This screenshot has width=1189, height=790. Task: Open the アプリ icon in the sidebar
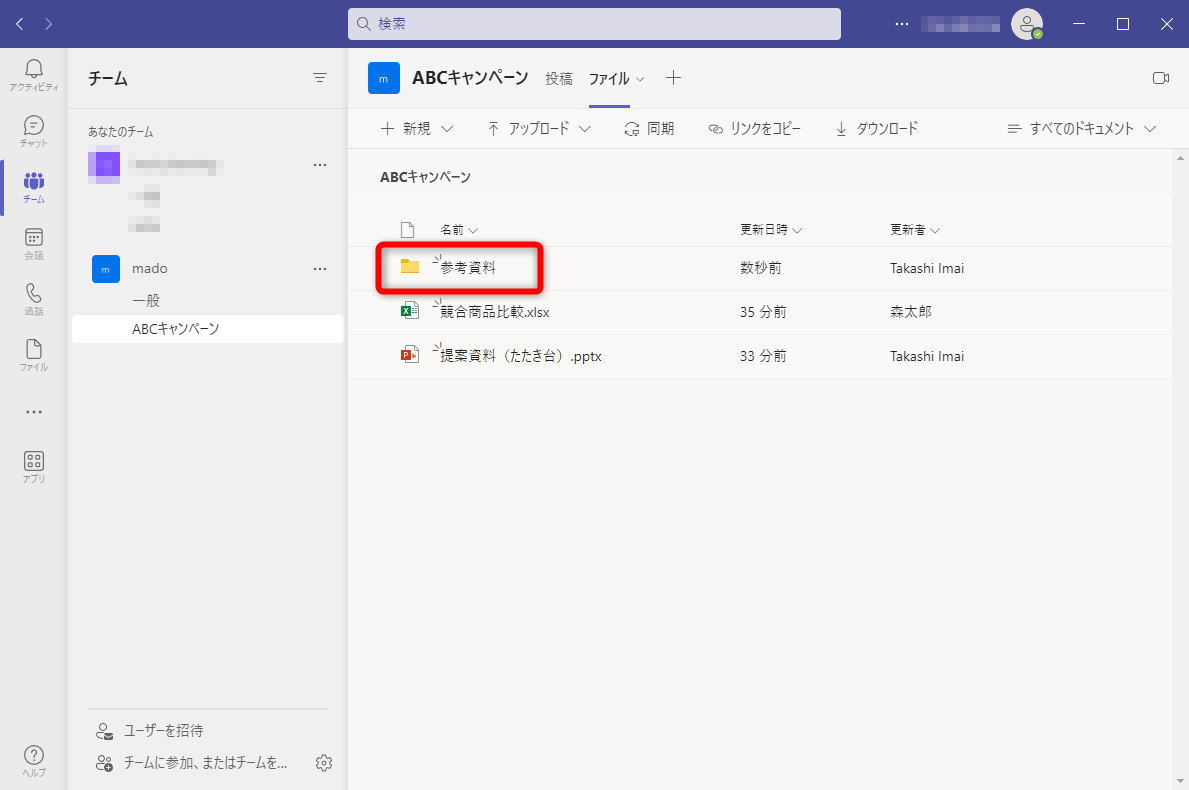pos(33,465)
